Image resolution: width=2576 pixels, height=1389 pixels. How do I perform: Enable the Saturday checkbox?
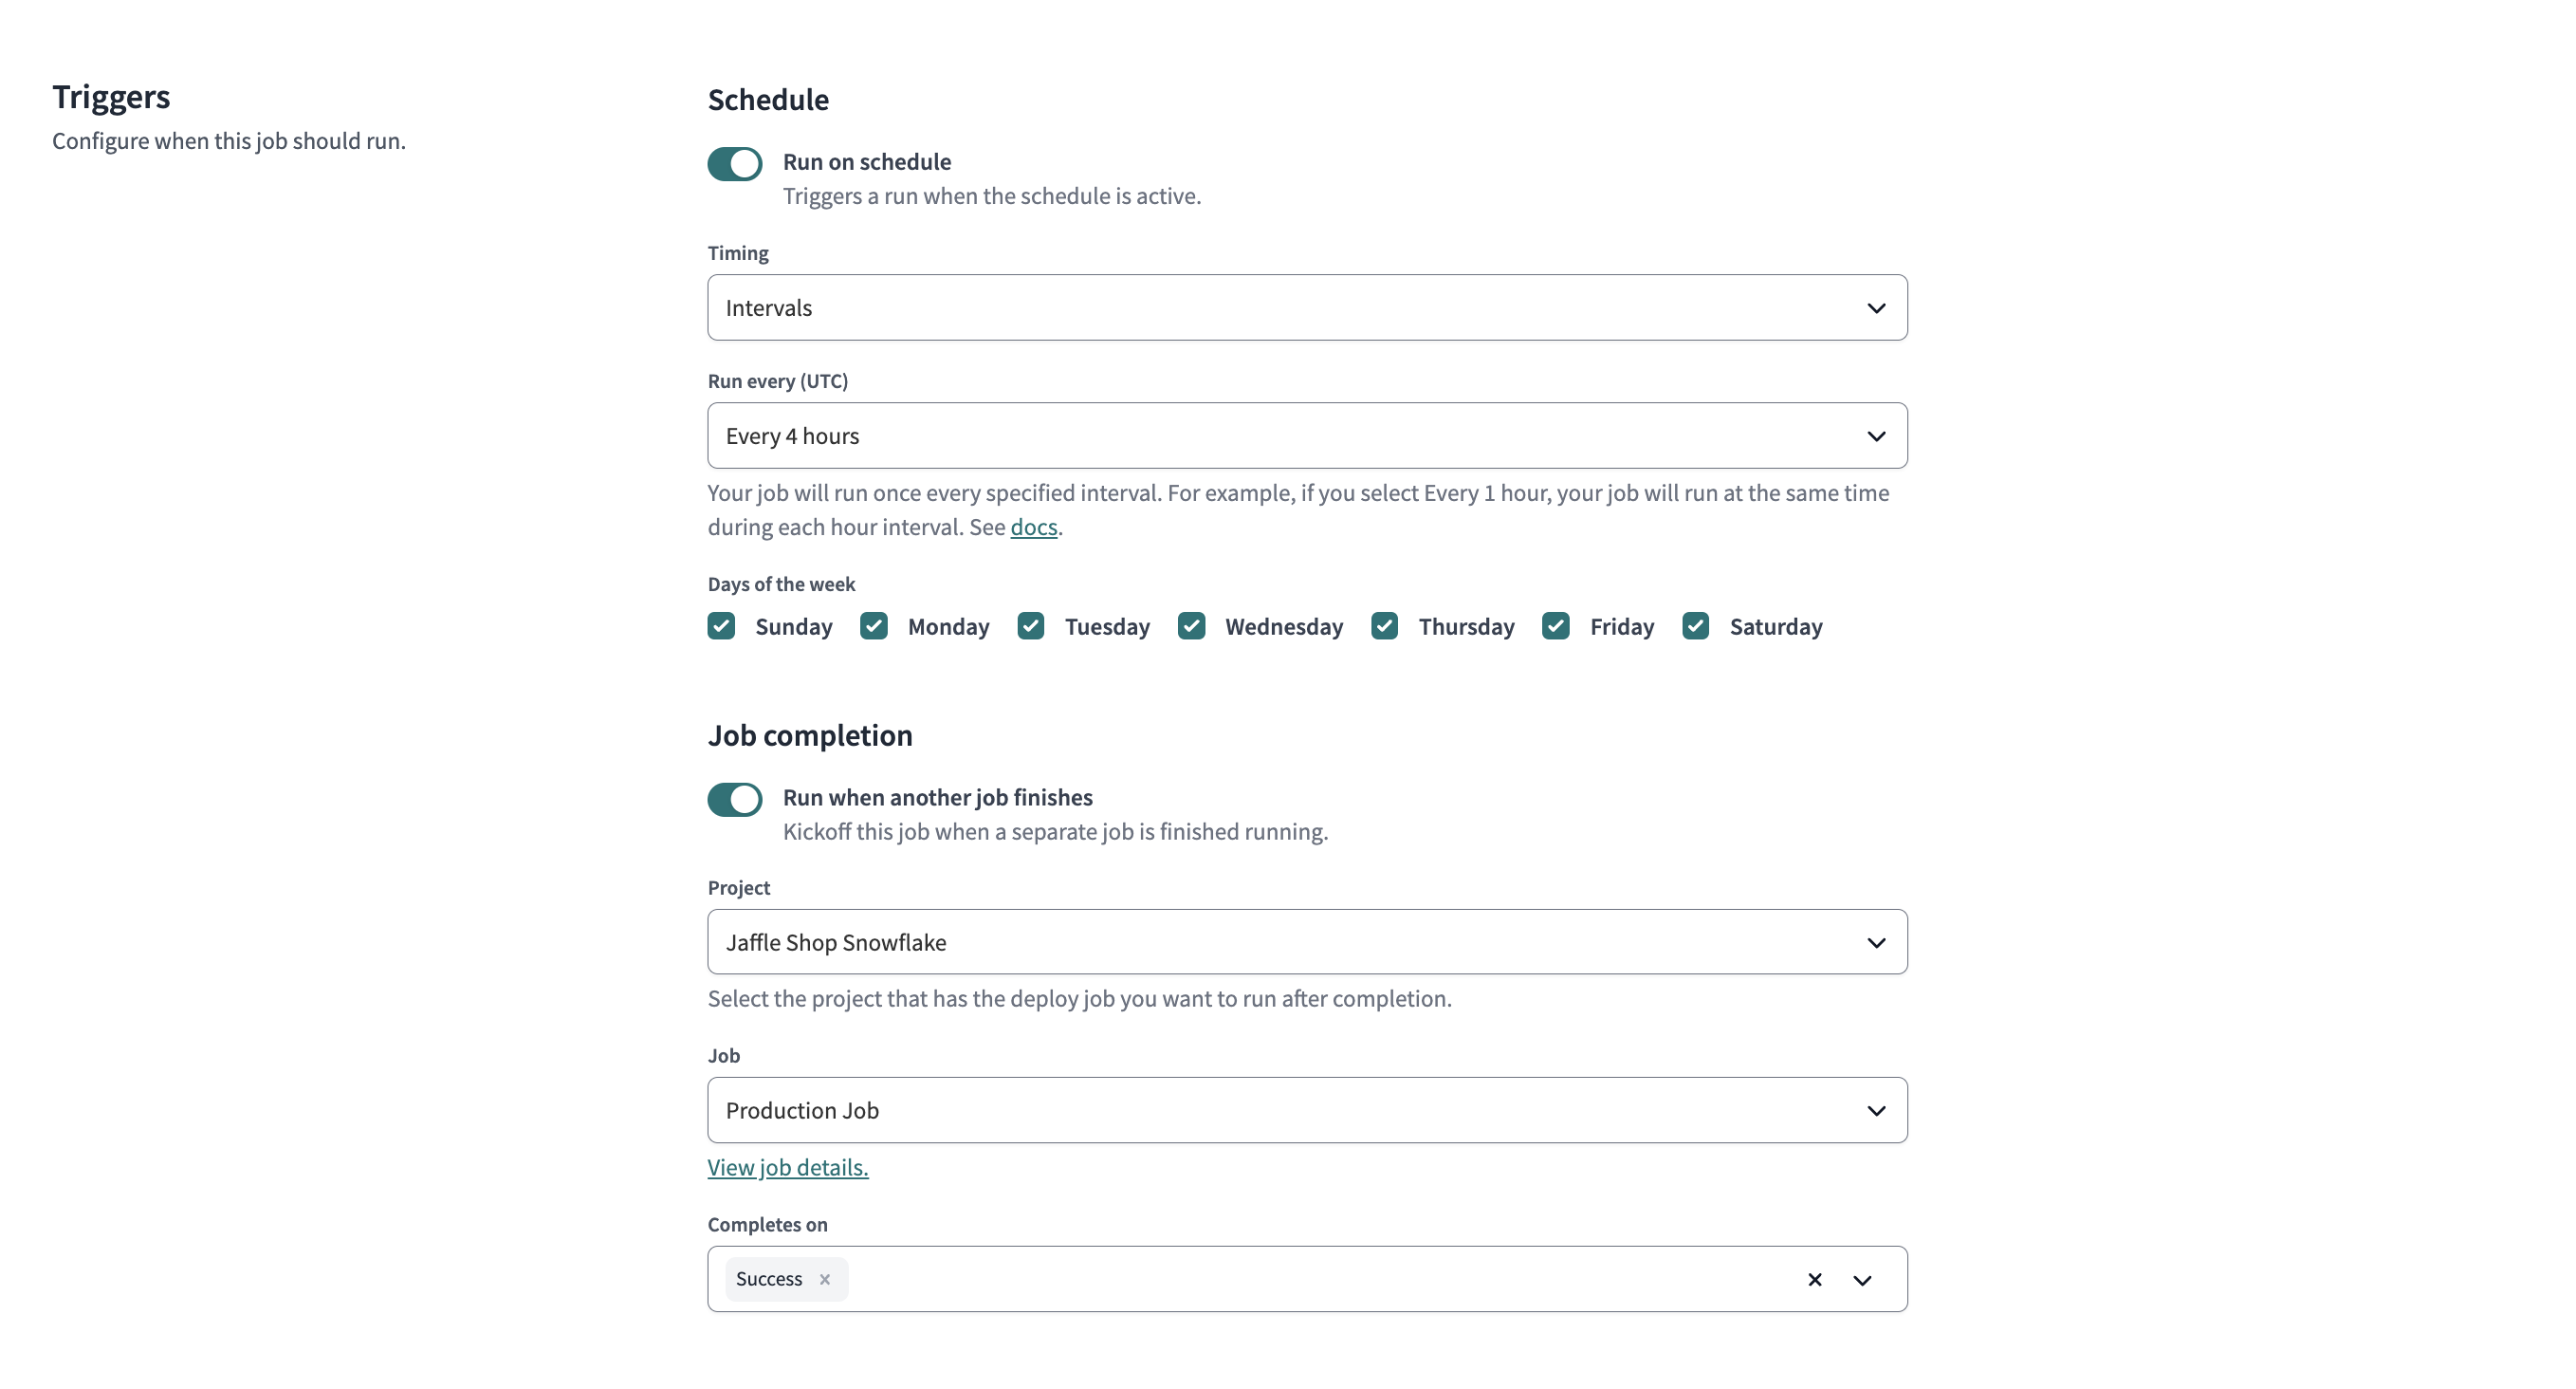tap(1698, 624)
